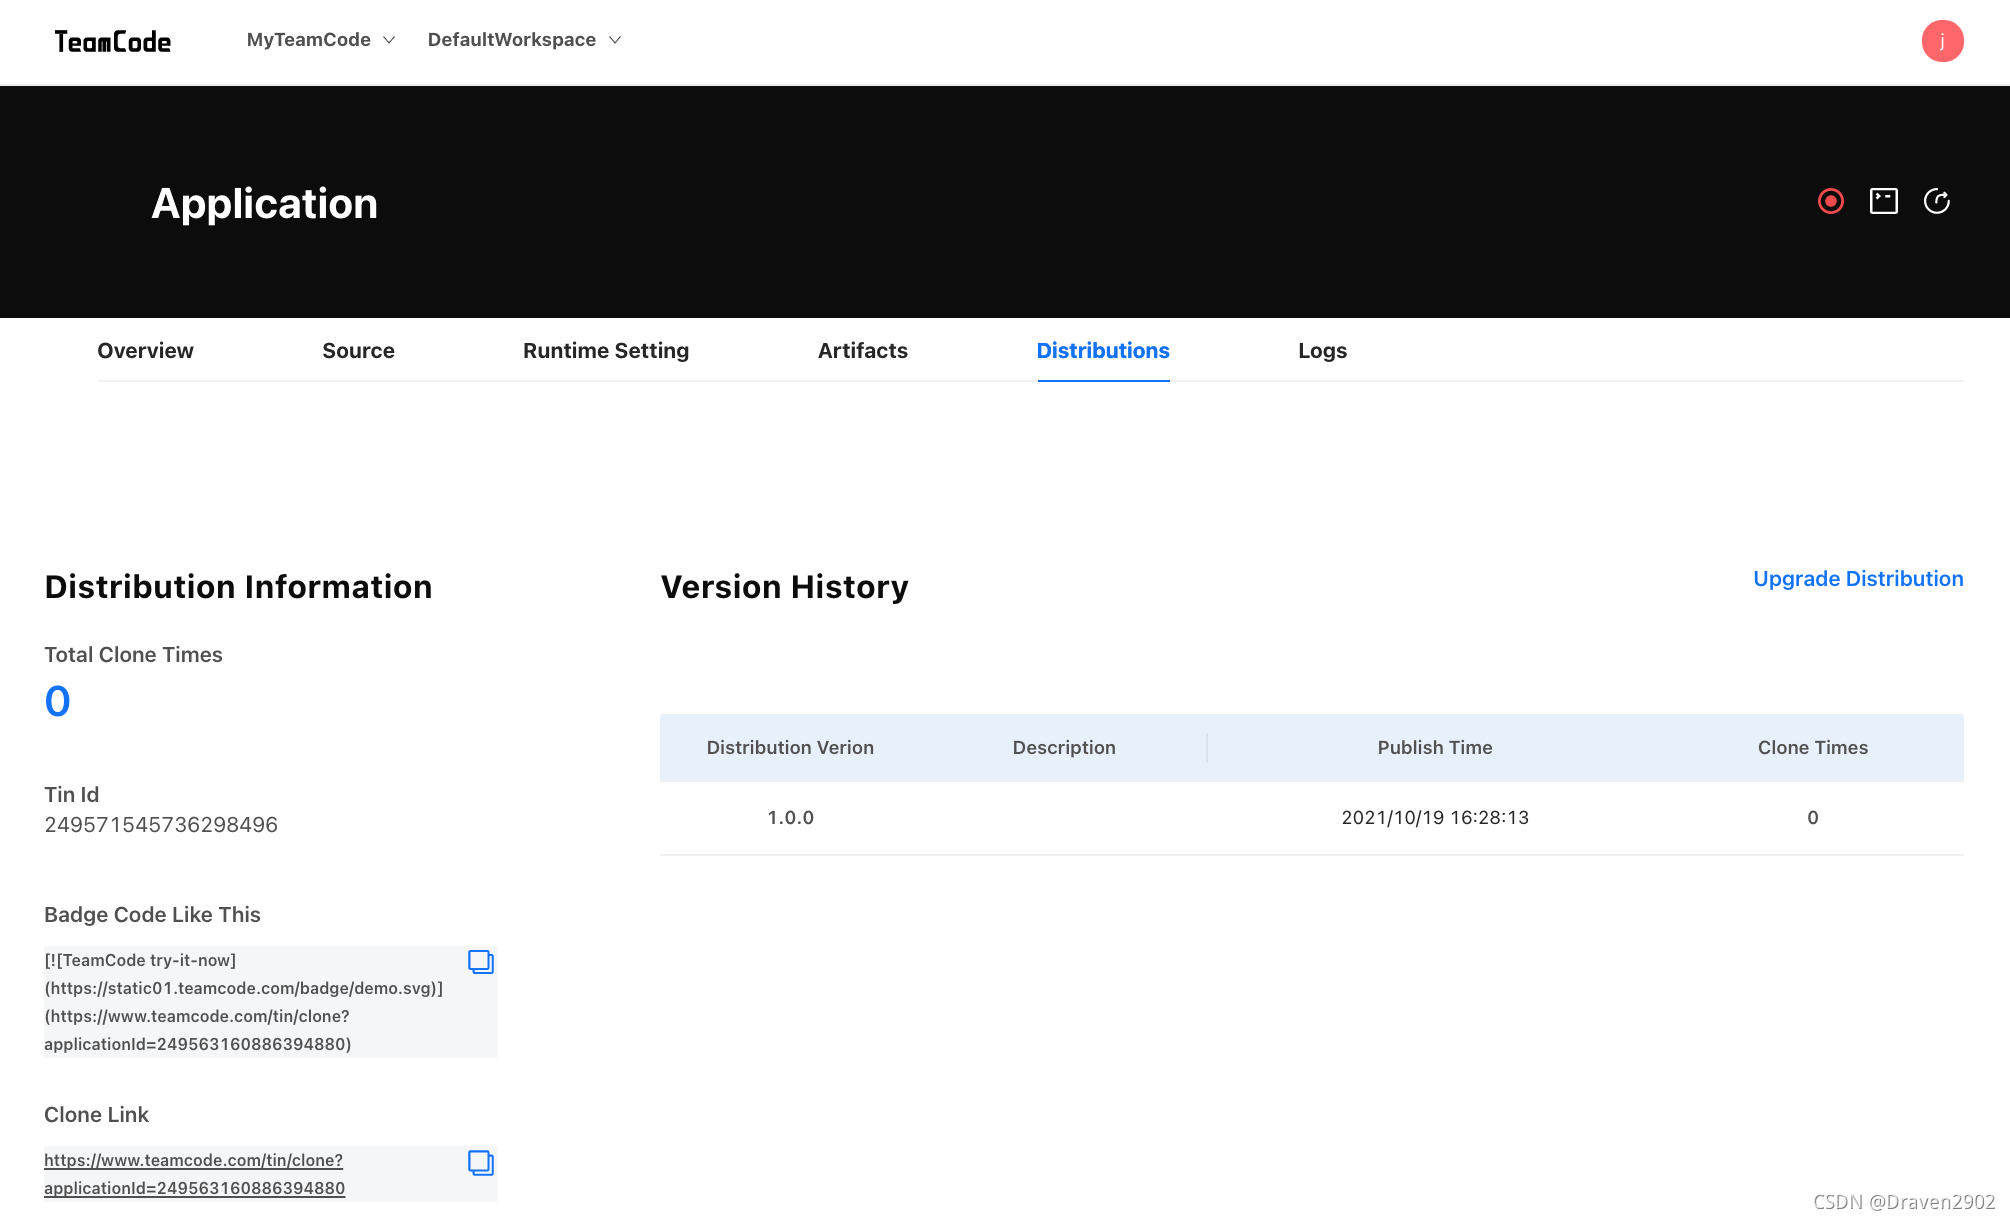
Task: Copy the badge code with the copy icon
Action: pos(480,962)
